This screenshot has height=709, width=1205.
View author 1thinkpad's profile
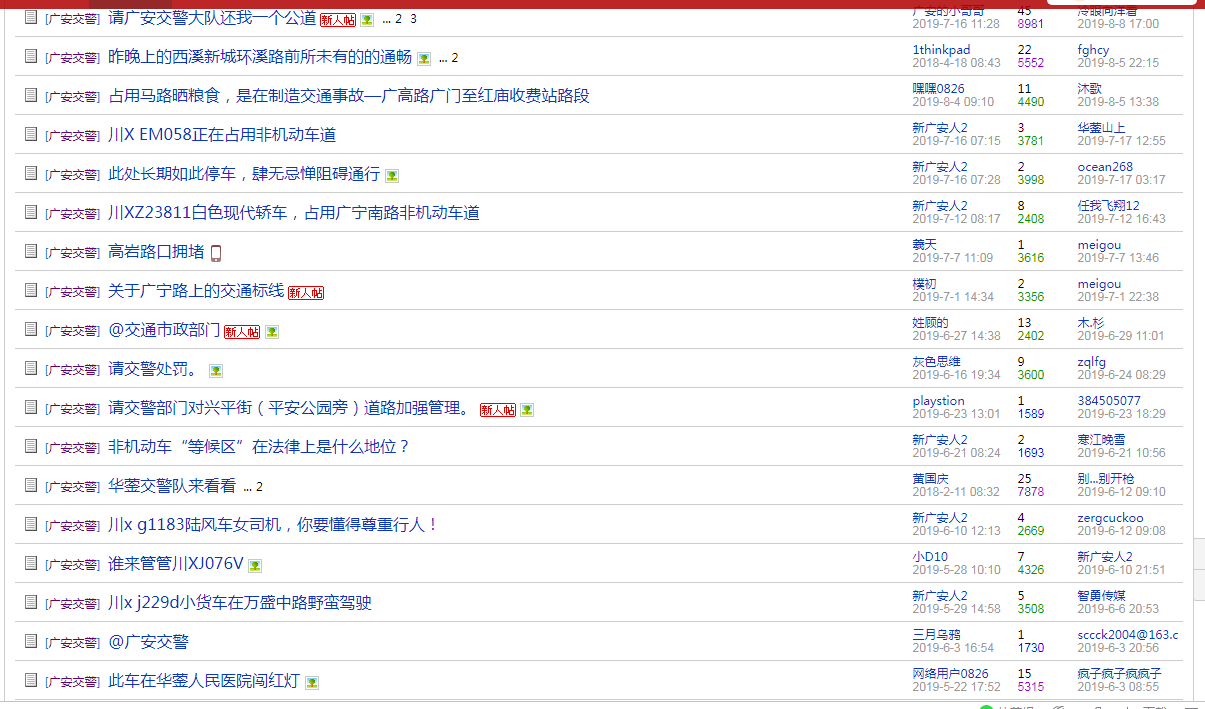(940, 50)
